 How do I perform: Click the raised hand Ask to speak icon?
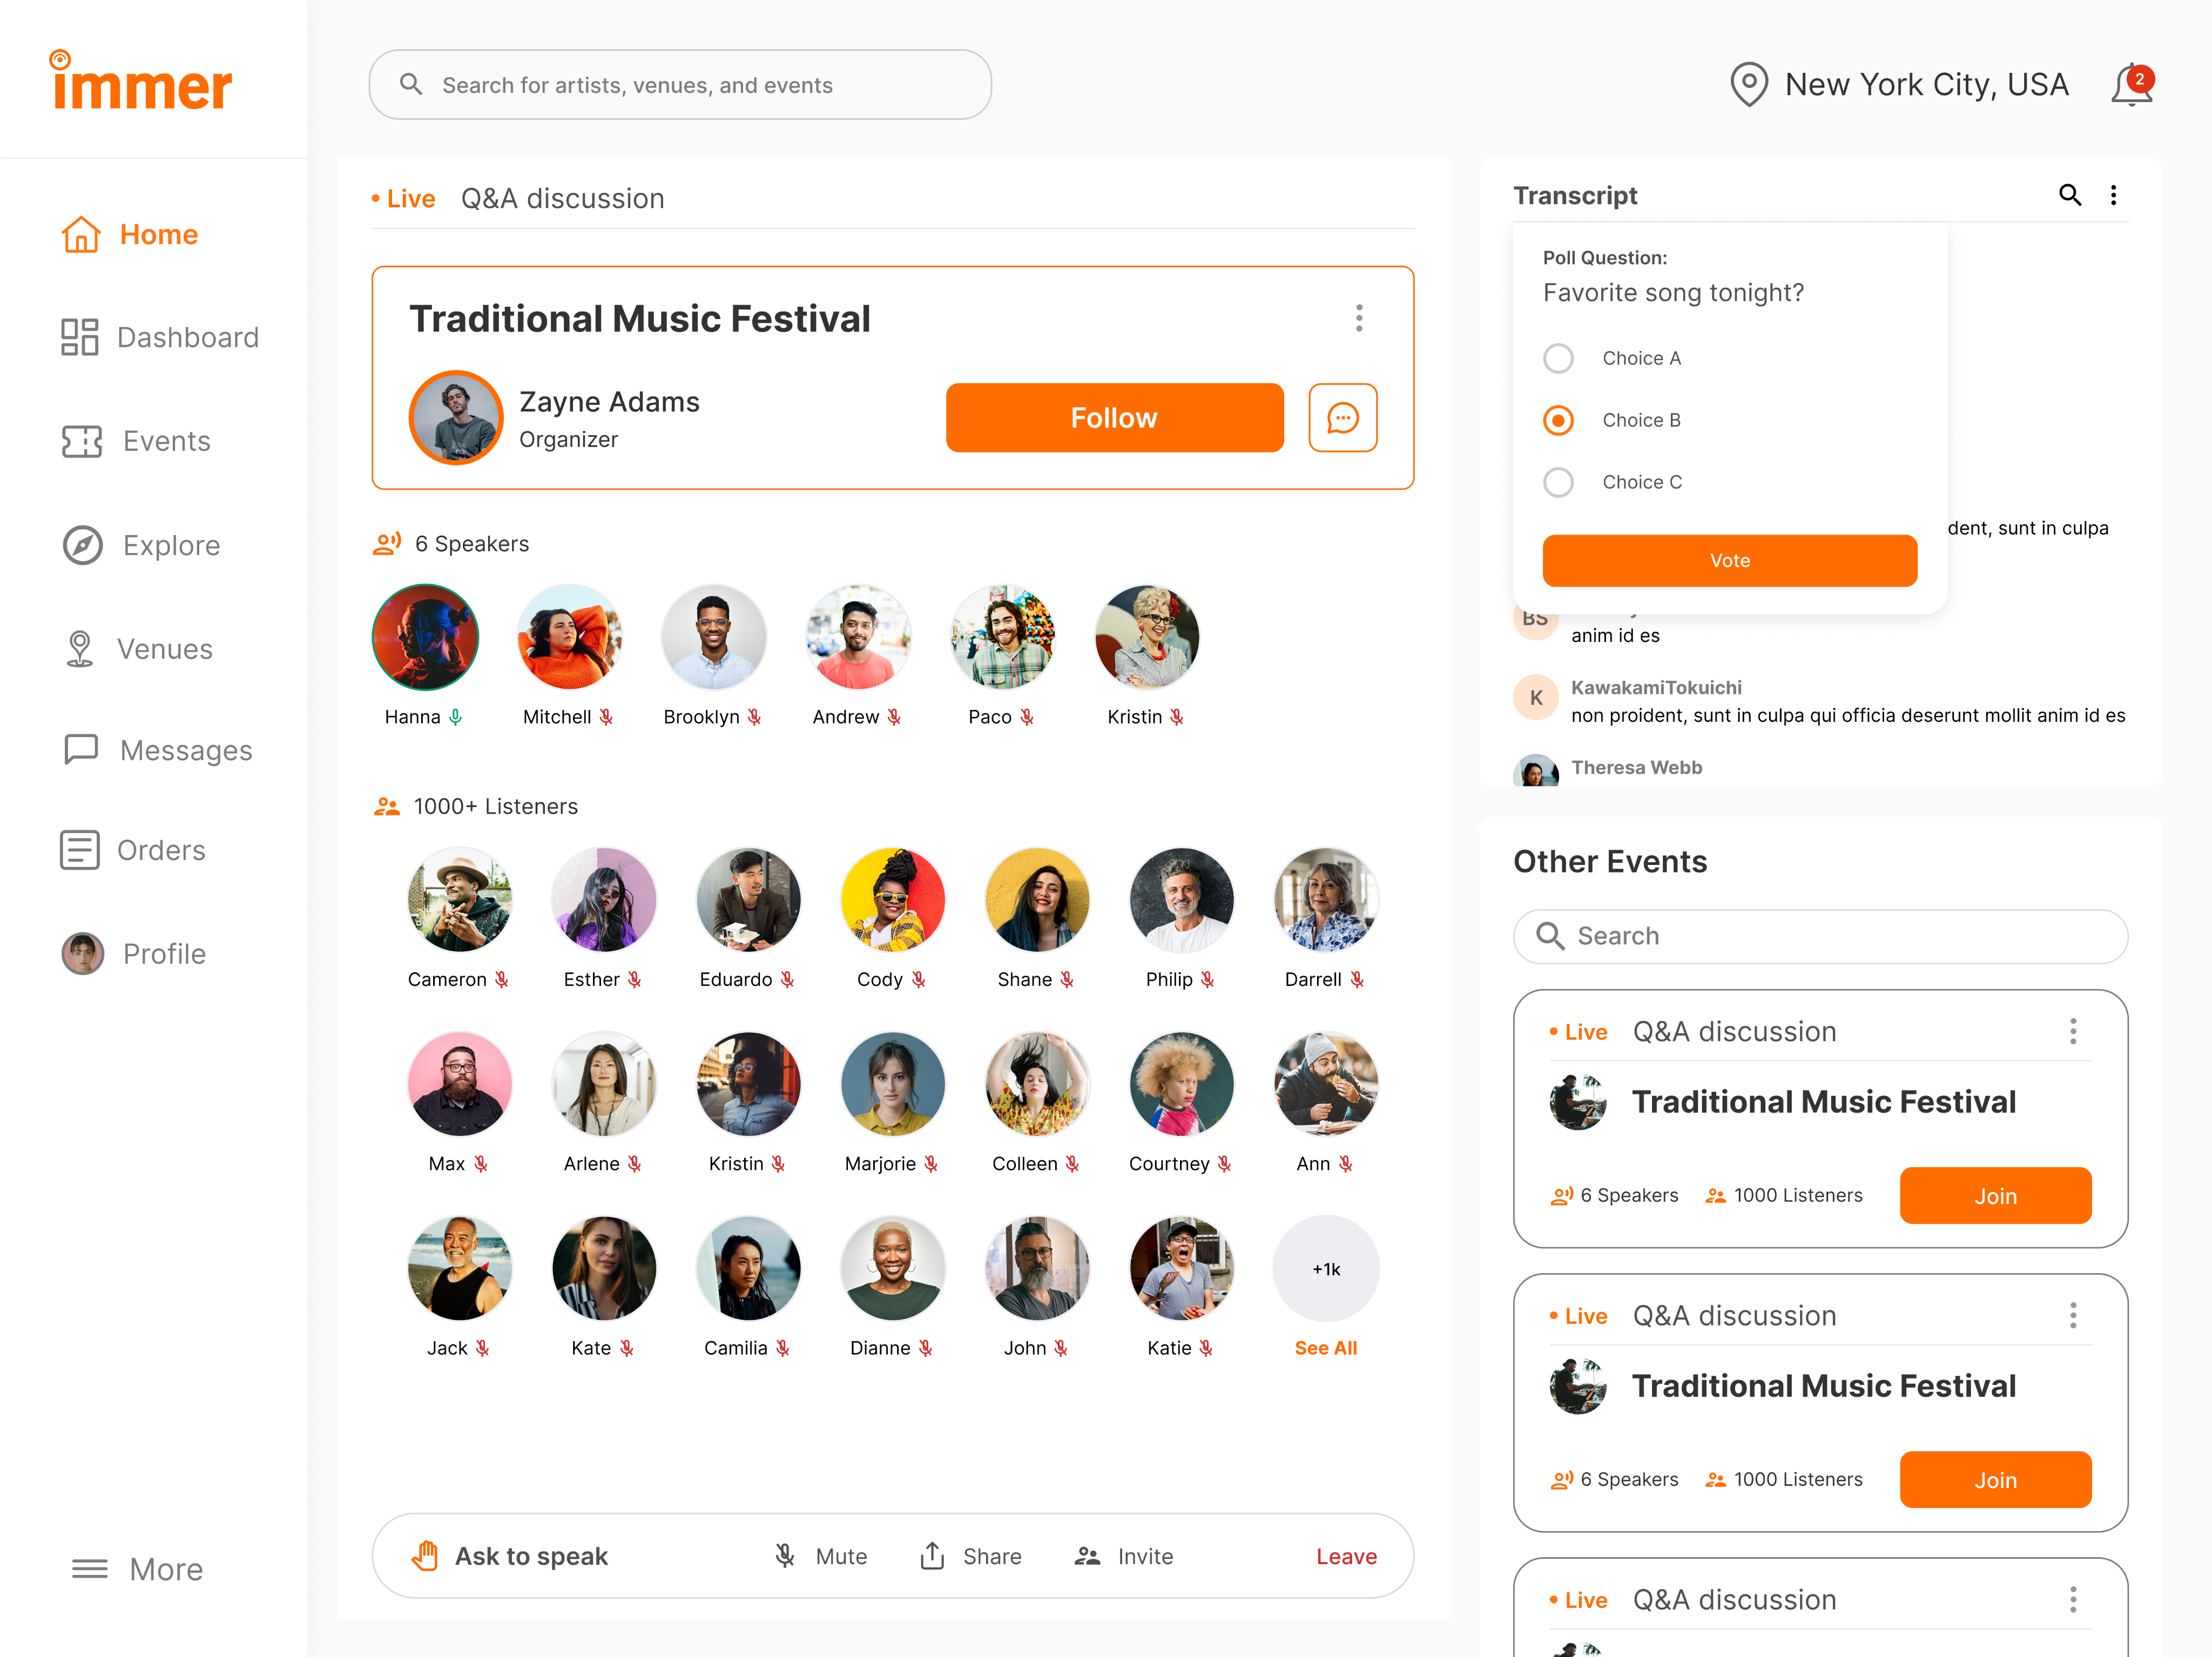coord(425,1556)
